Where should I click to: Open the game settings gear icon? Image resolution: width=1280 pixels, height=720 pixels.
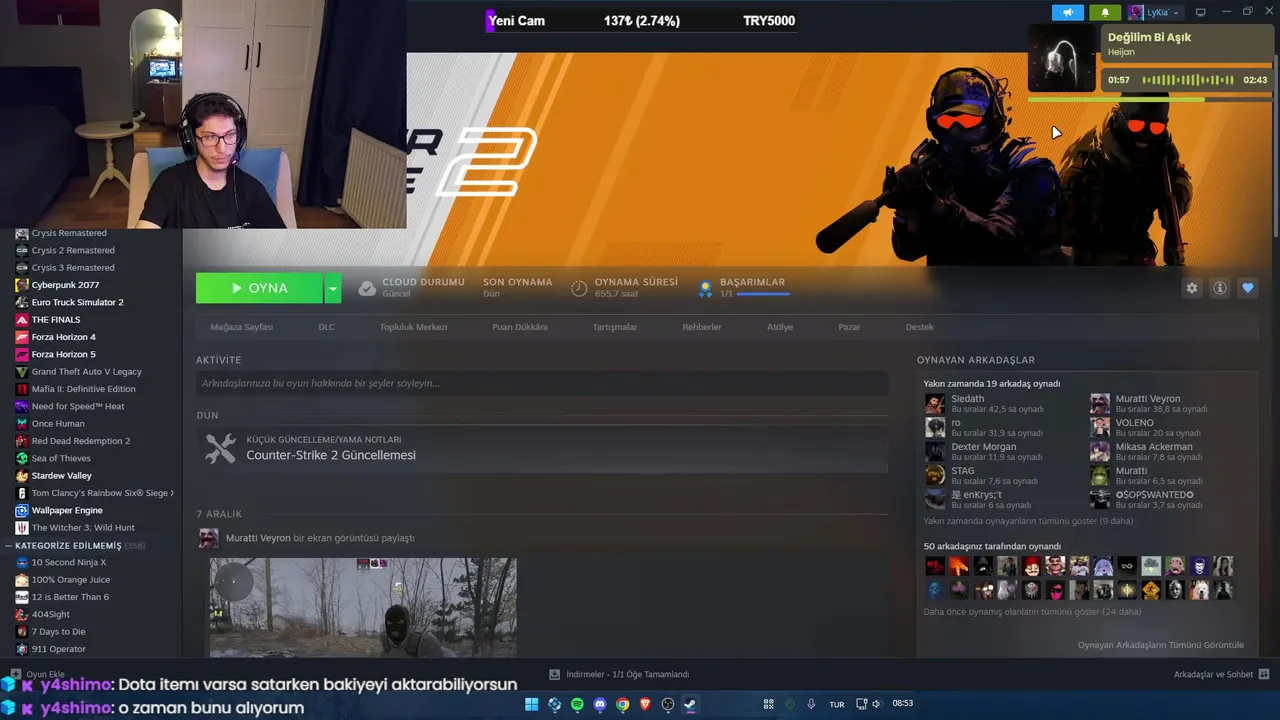(1192, 288)
